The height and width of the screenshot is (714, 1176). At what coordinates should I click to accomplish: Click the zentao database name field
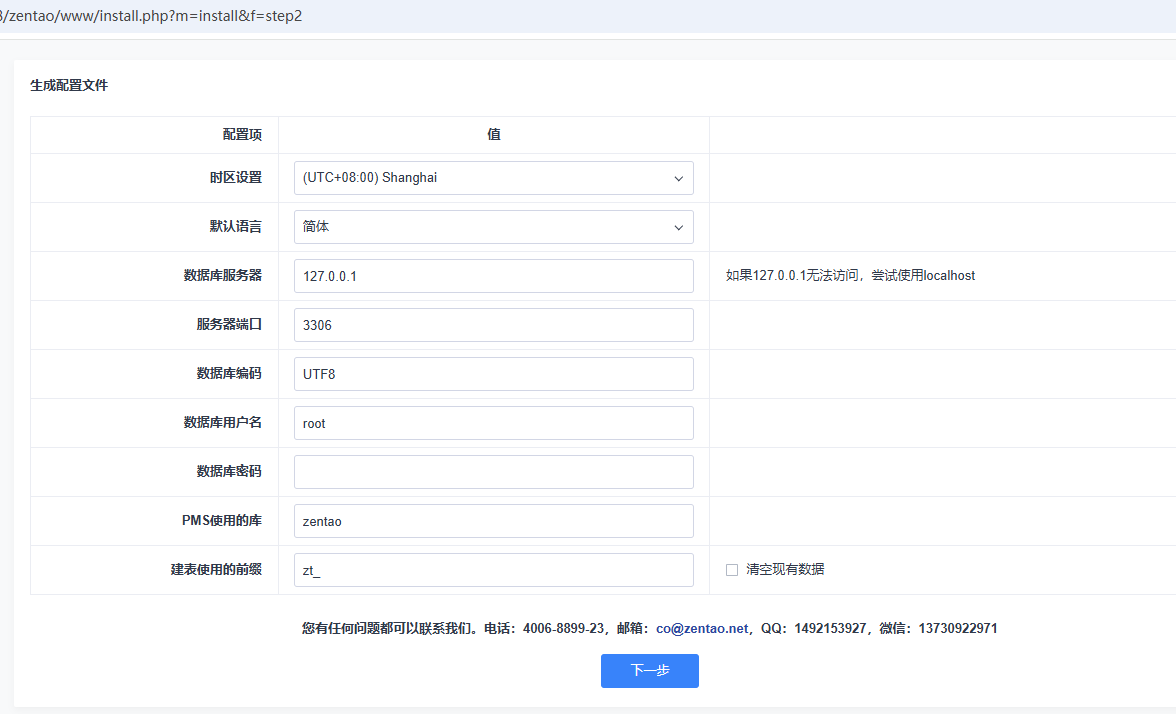tap(493, 520)
